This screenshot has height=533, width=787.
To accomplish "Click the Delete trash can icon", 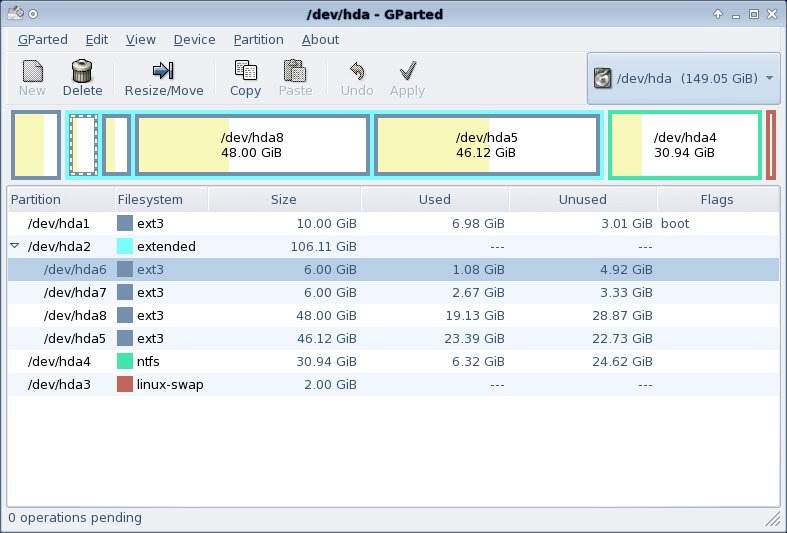I will [x=82, y=71].
